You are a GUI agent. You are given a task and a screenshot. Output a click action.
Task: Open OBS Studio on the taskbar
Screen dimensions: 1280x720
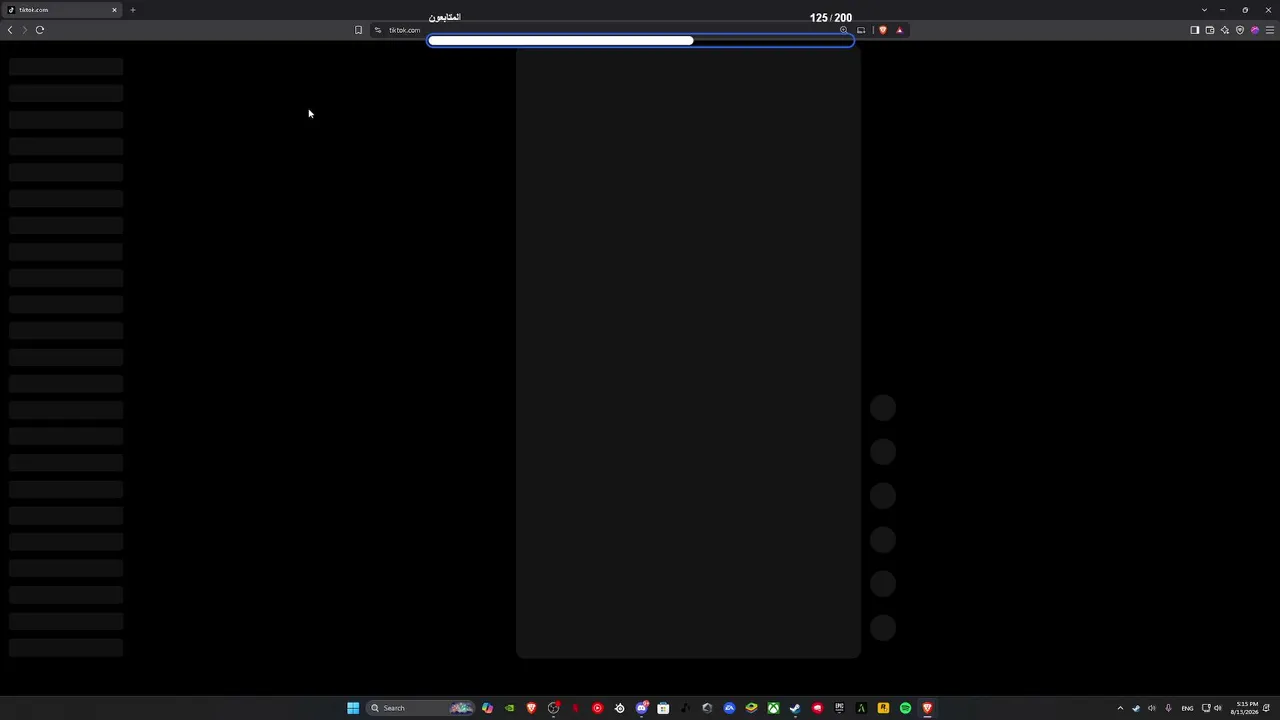(553, 708)
